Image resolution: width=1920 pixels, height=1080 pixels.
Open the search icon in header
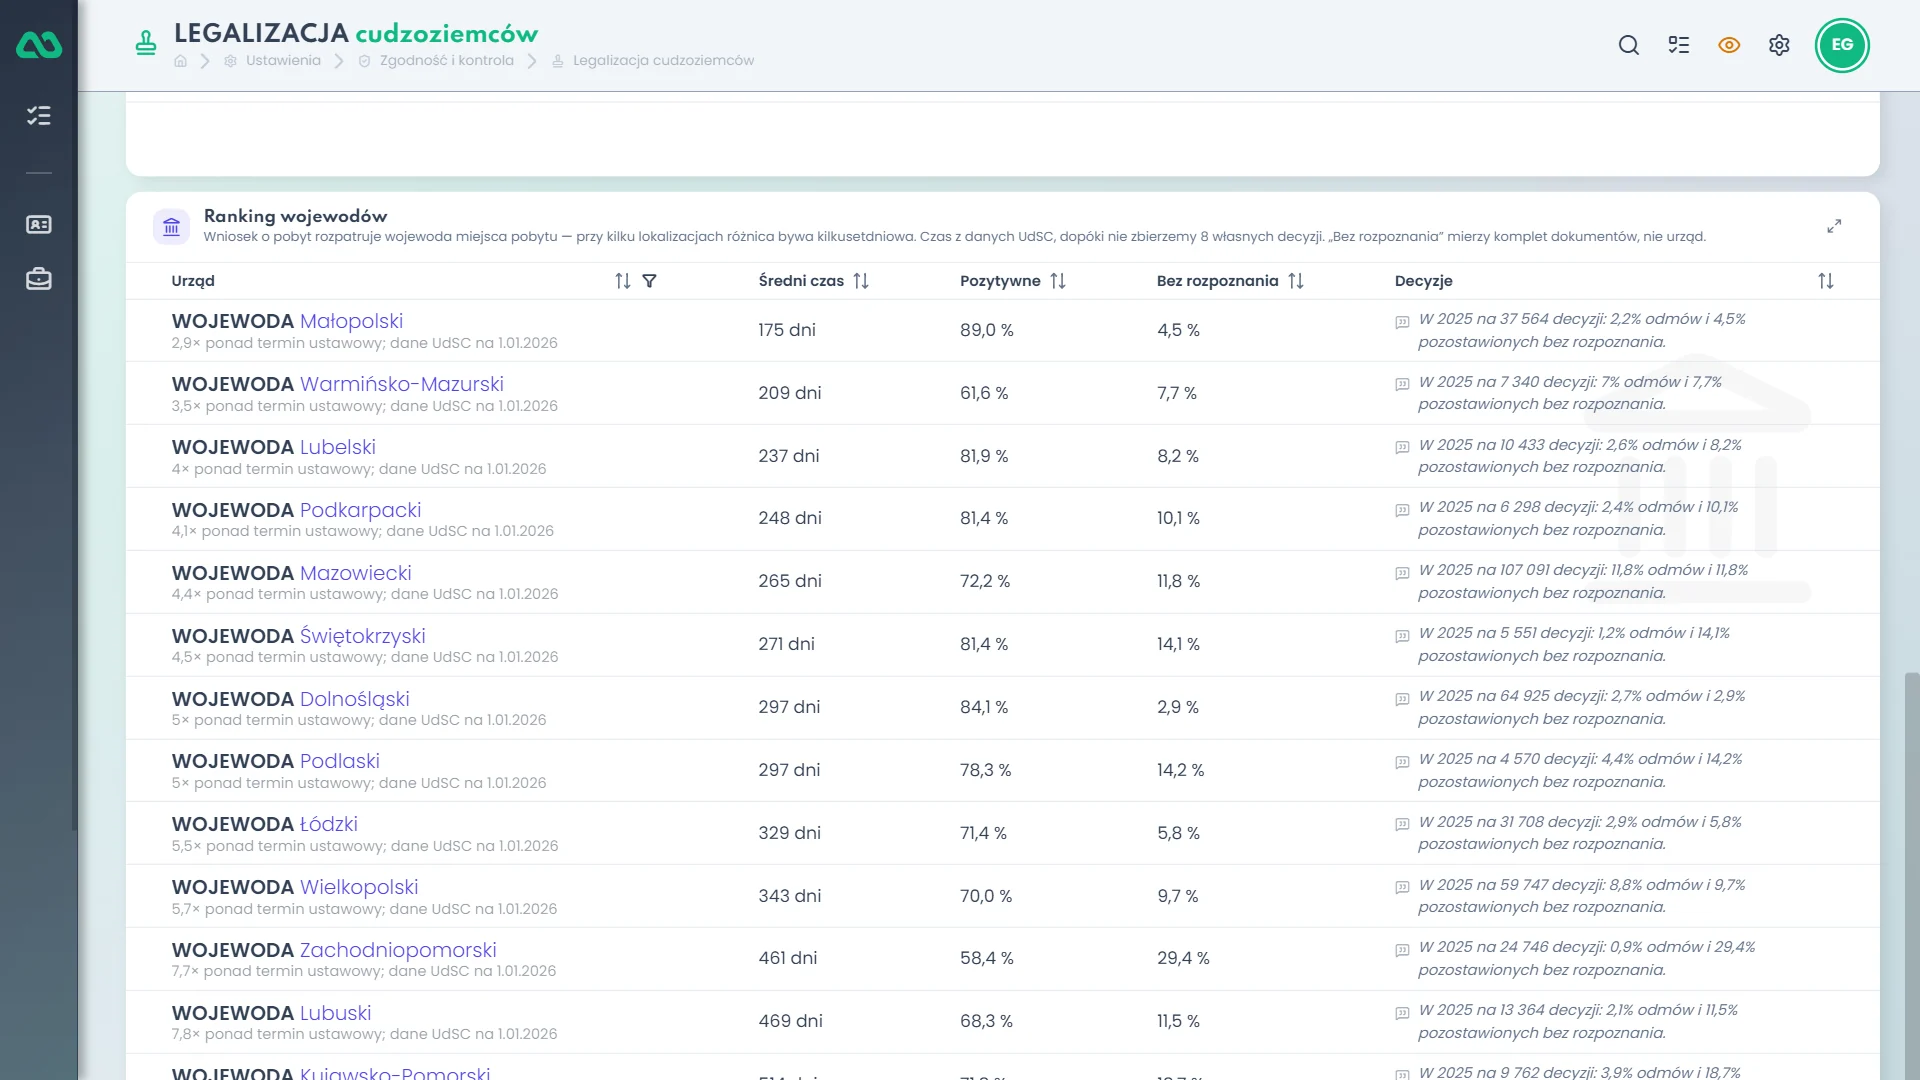tap(1629, 45)
